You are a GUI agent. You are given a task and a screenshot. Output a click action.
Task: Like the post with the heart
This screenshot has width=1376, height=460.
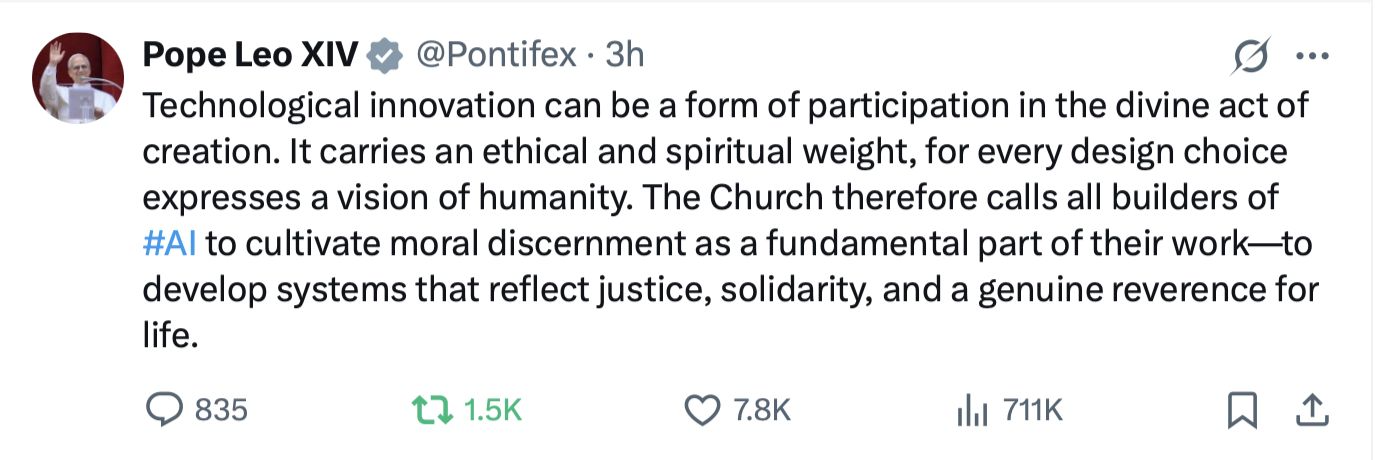pos(702,409)
